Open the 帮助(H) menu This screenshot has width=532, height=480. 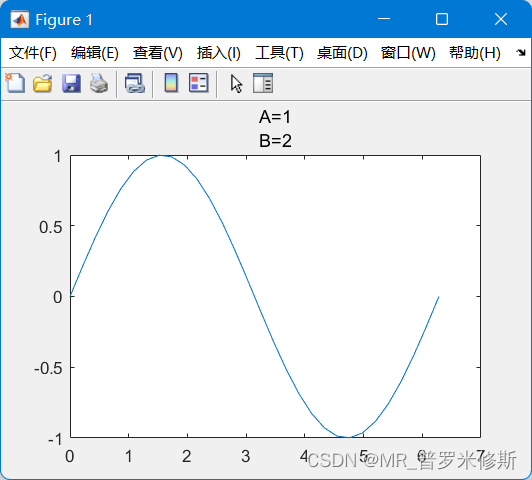click(475, 53)
